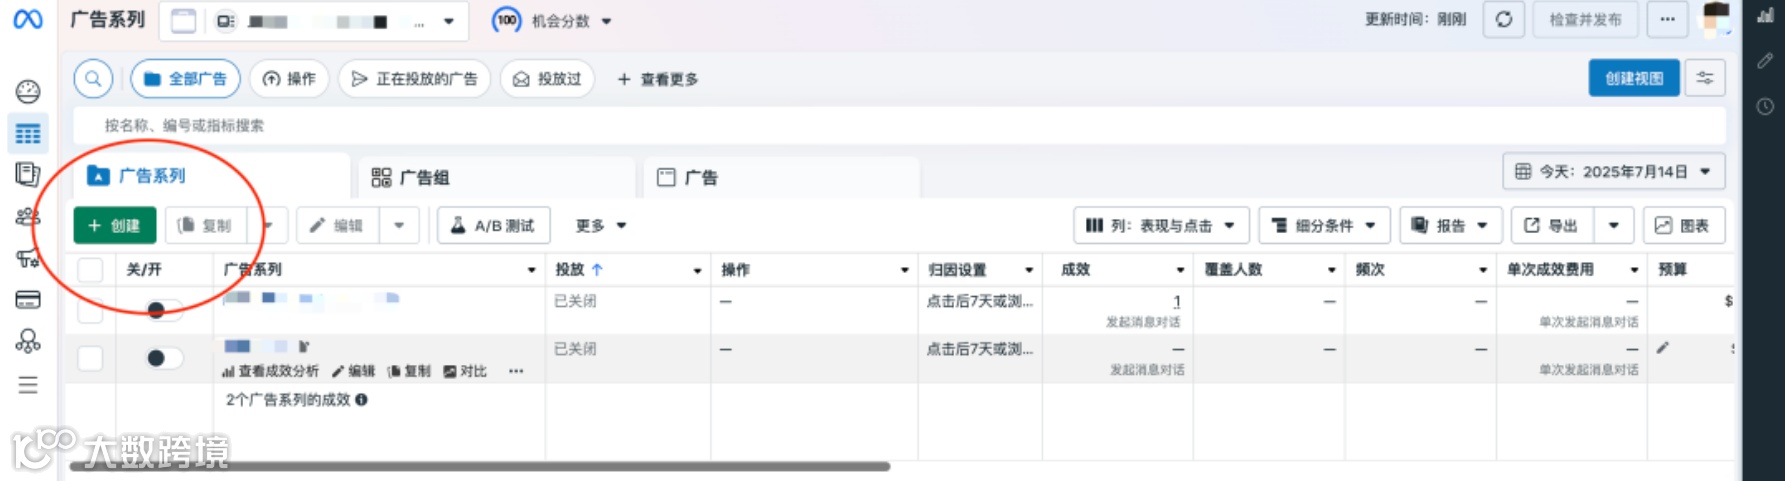The image size is (1785, 481).
Task: Select the 操作 filter chip
Action: point(289,78)
